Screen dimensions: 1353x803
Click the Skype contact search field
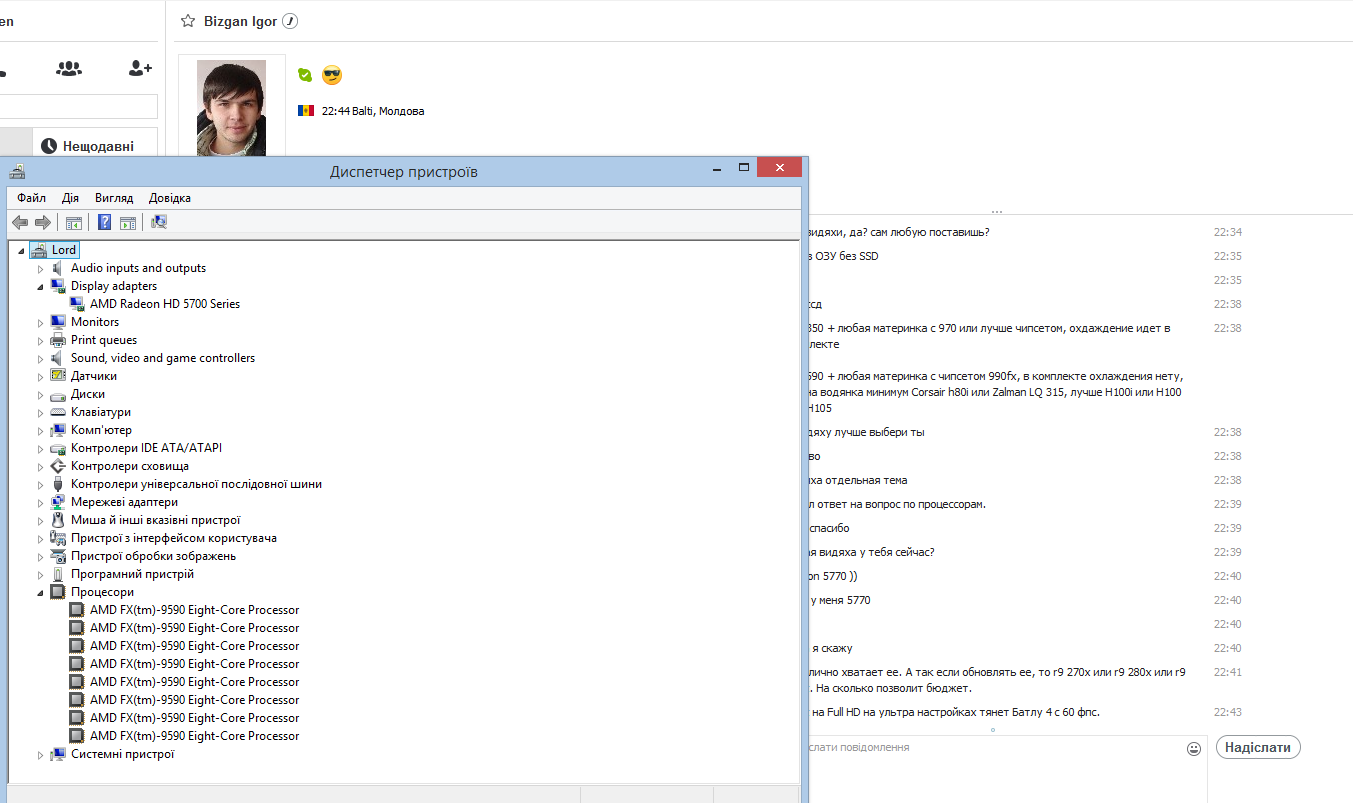[x=79, y=107]
